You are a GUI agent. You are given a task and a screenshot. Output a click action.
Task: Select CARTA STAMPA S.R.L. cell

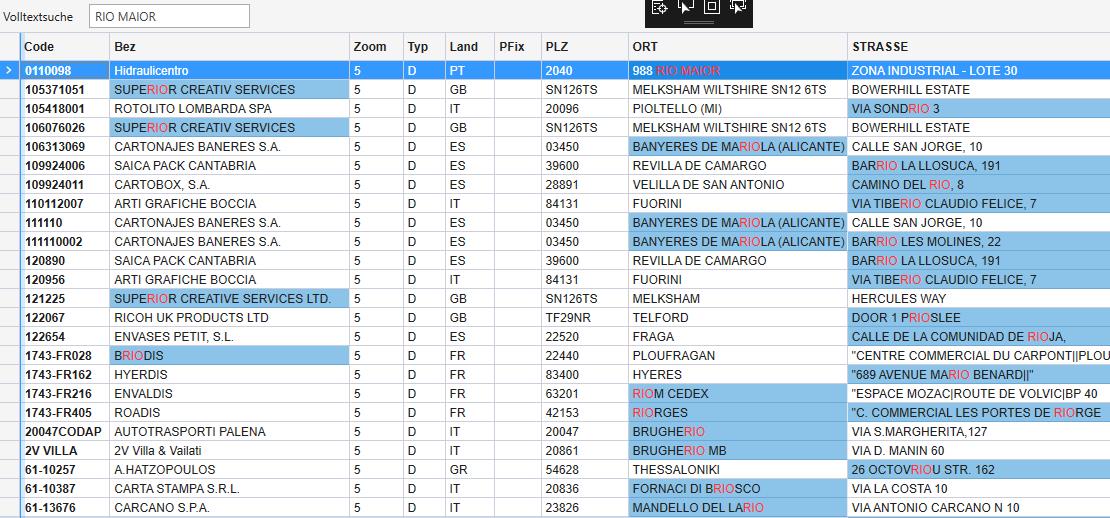[x=229, y=489]
